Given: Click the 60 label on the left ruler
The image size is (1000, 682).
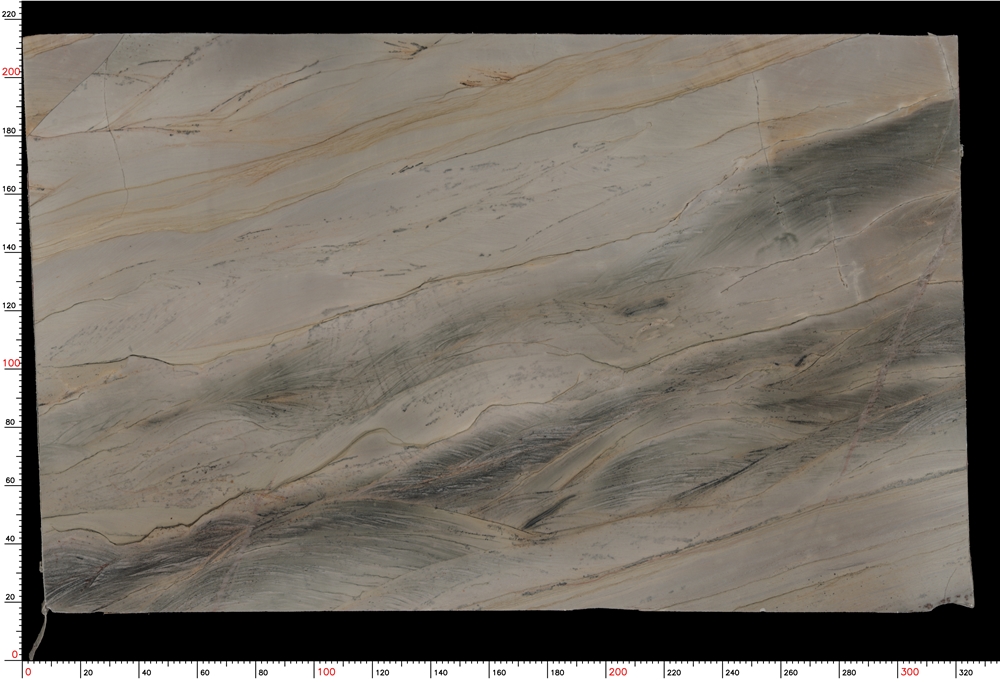Looking at the screenshot, I should tap(11, 481).
